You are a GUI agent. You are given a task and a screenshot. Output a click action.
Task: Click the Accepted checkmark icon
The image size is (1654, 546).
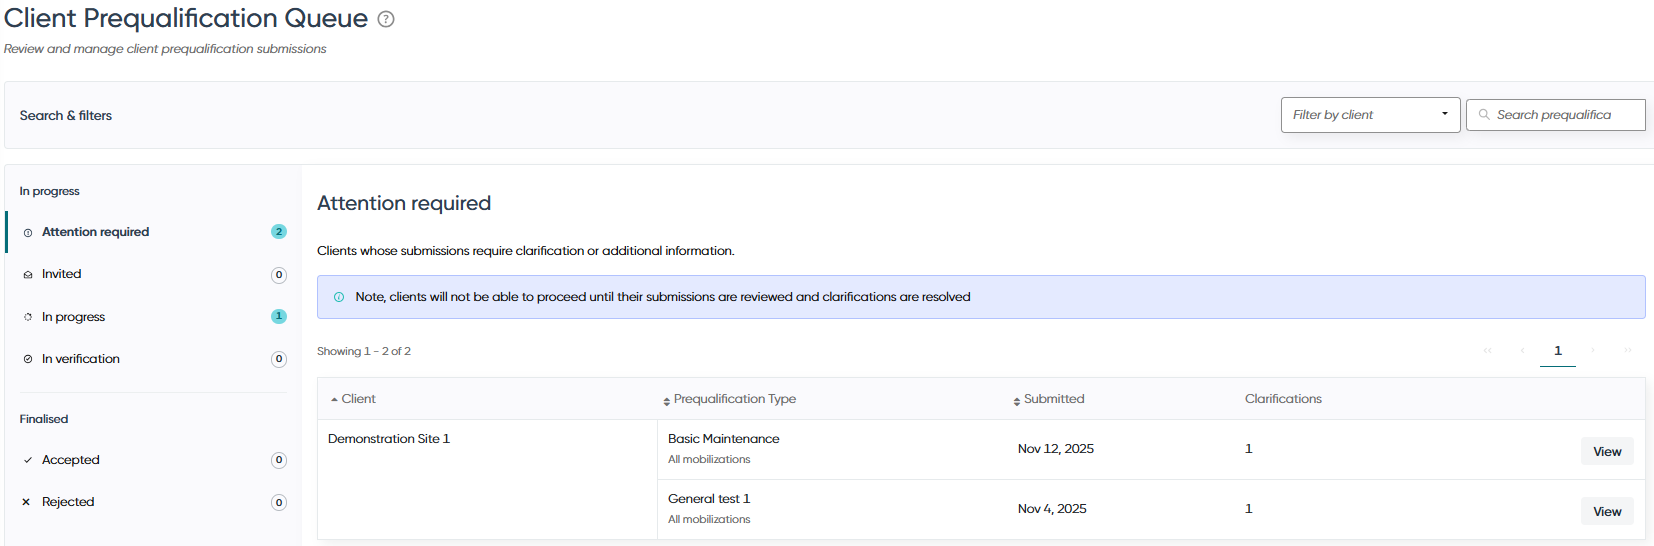coord(28,460)
